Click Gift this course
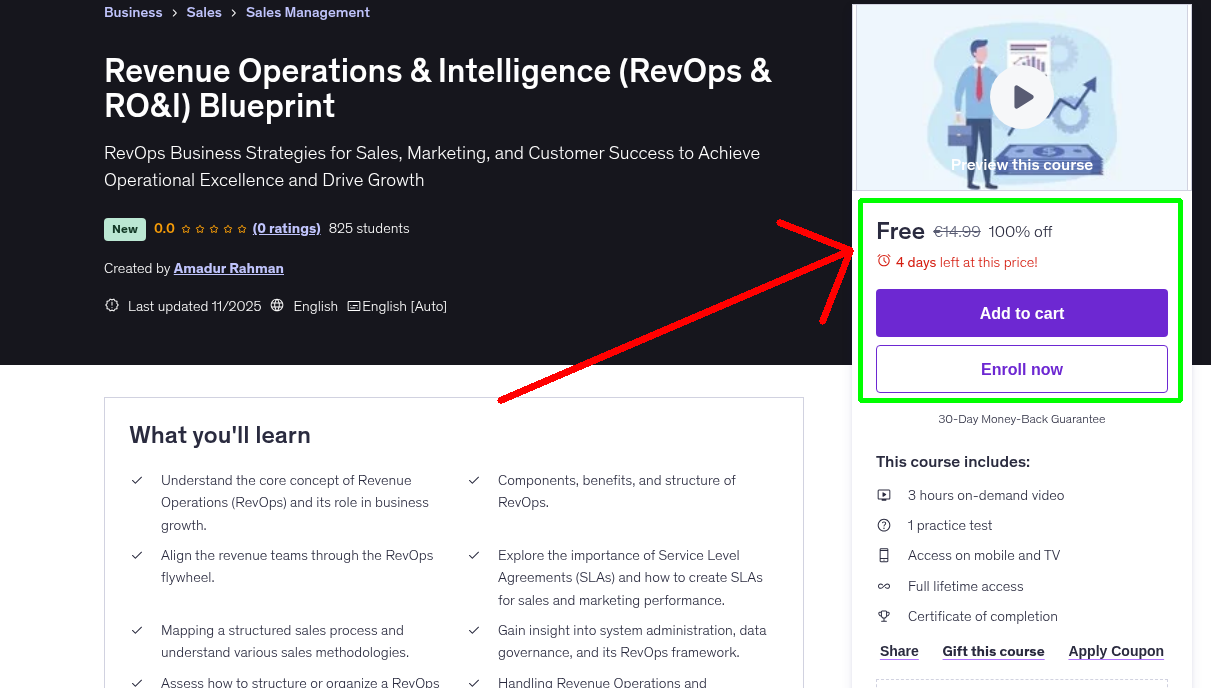This screenshot has width=1211, height=688. 993,651
